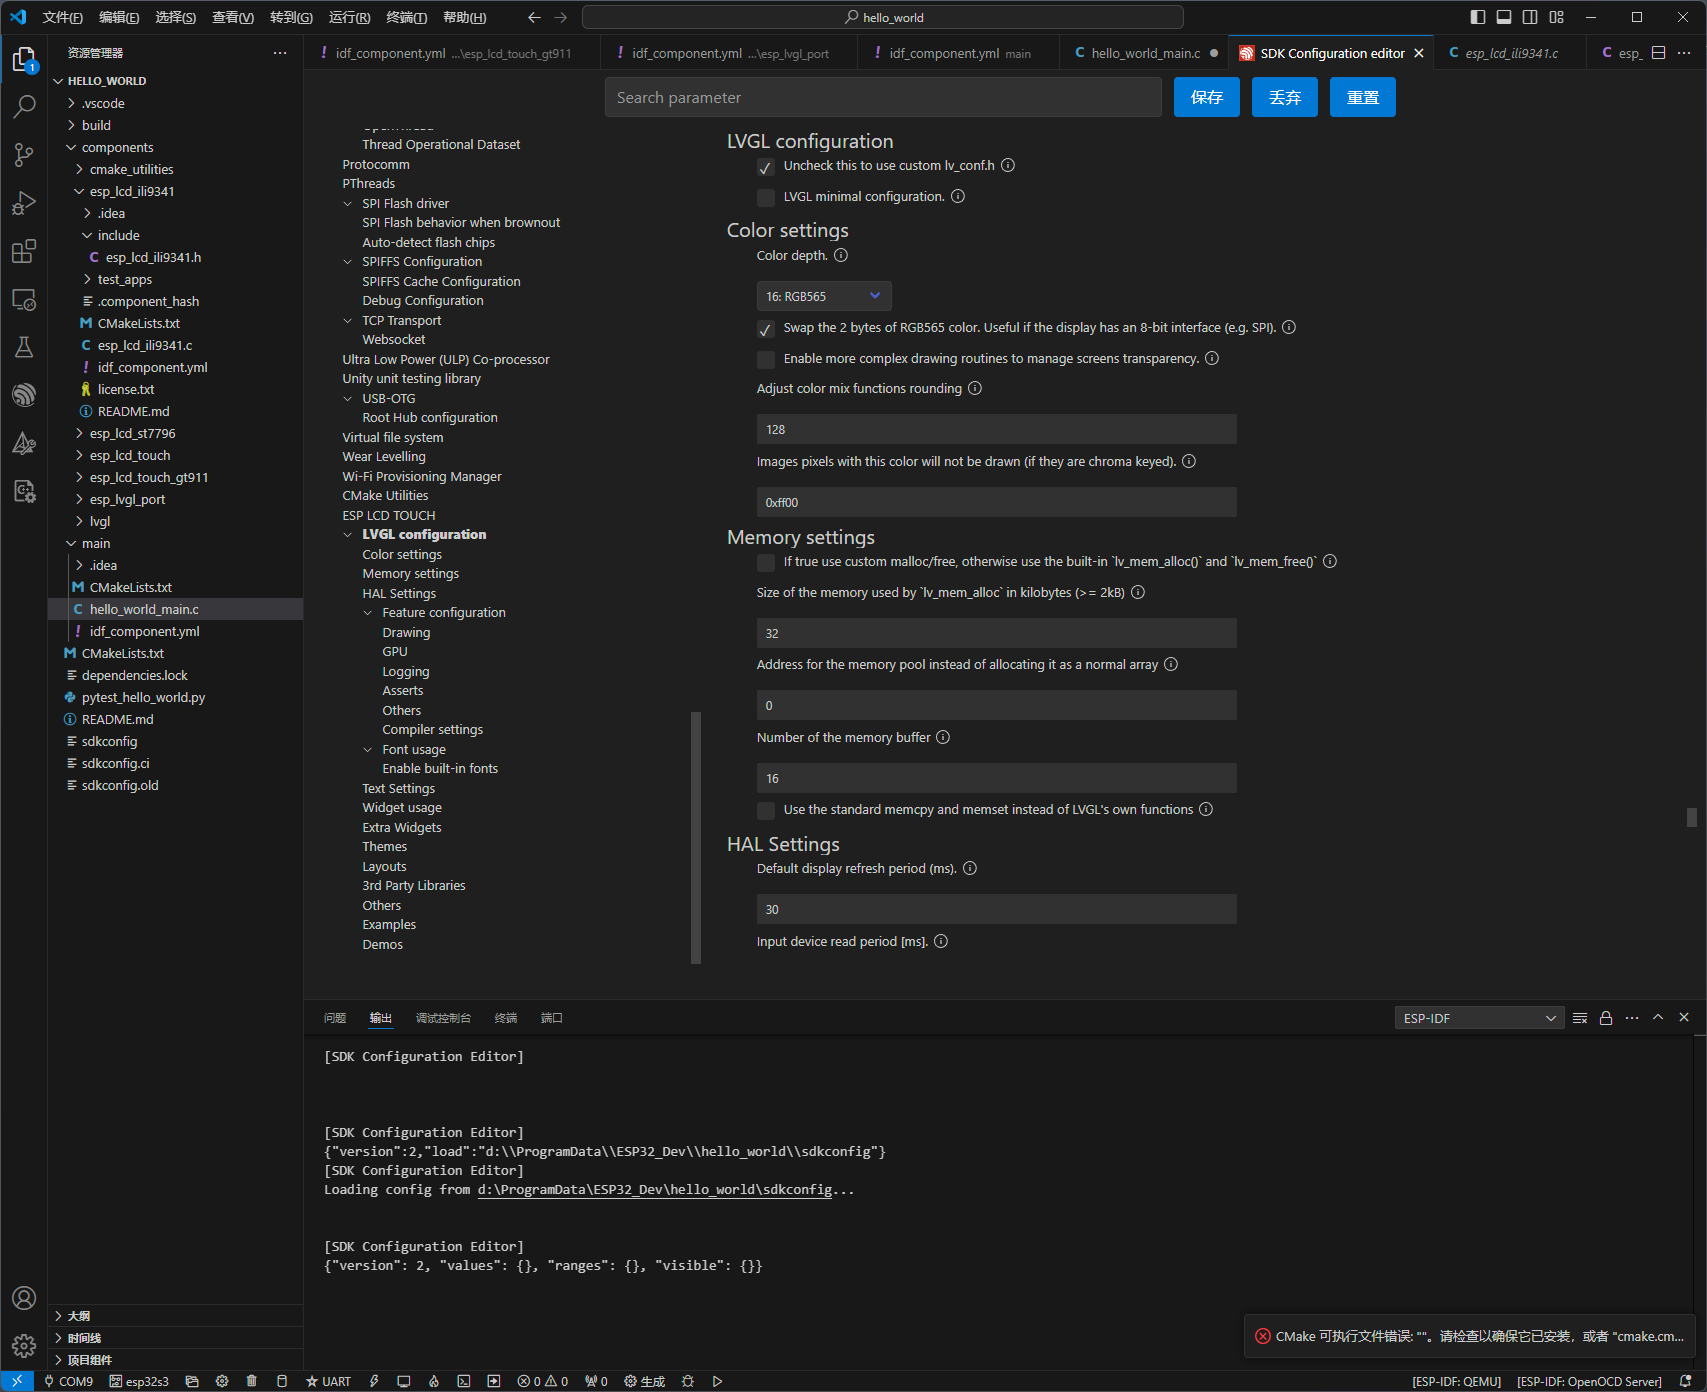
Task: Select Memory settings in config tree
Action: click(x=411, y=574)
